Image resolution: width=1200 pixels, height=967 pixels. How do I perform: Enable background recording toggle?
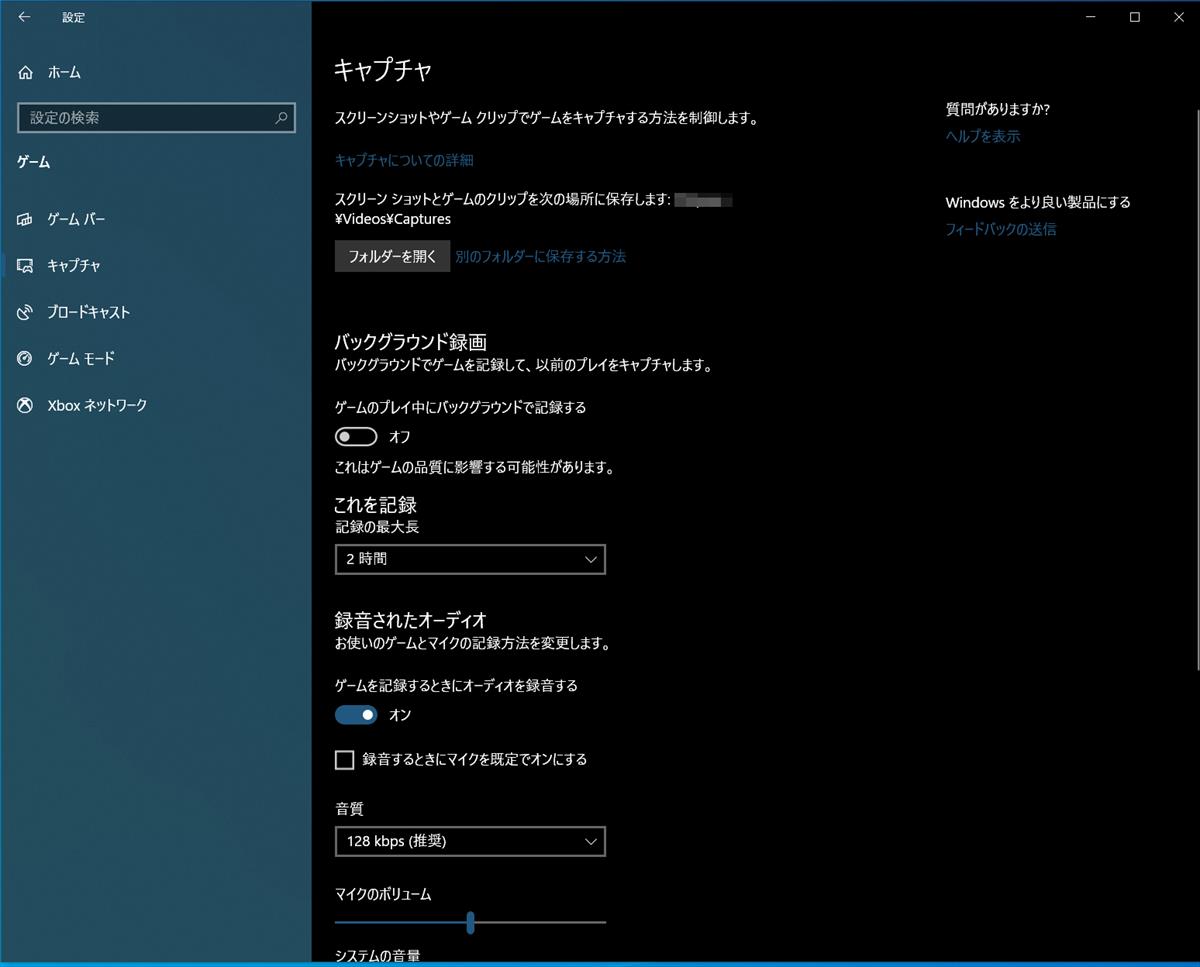pyautogui.click(x=356, y=437)
